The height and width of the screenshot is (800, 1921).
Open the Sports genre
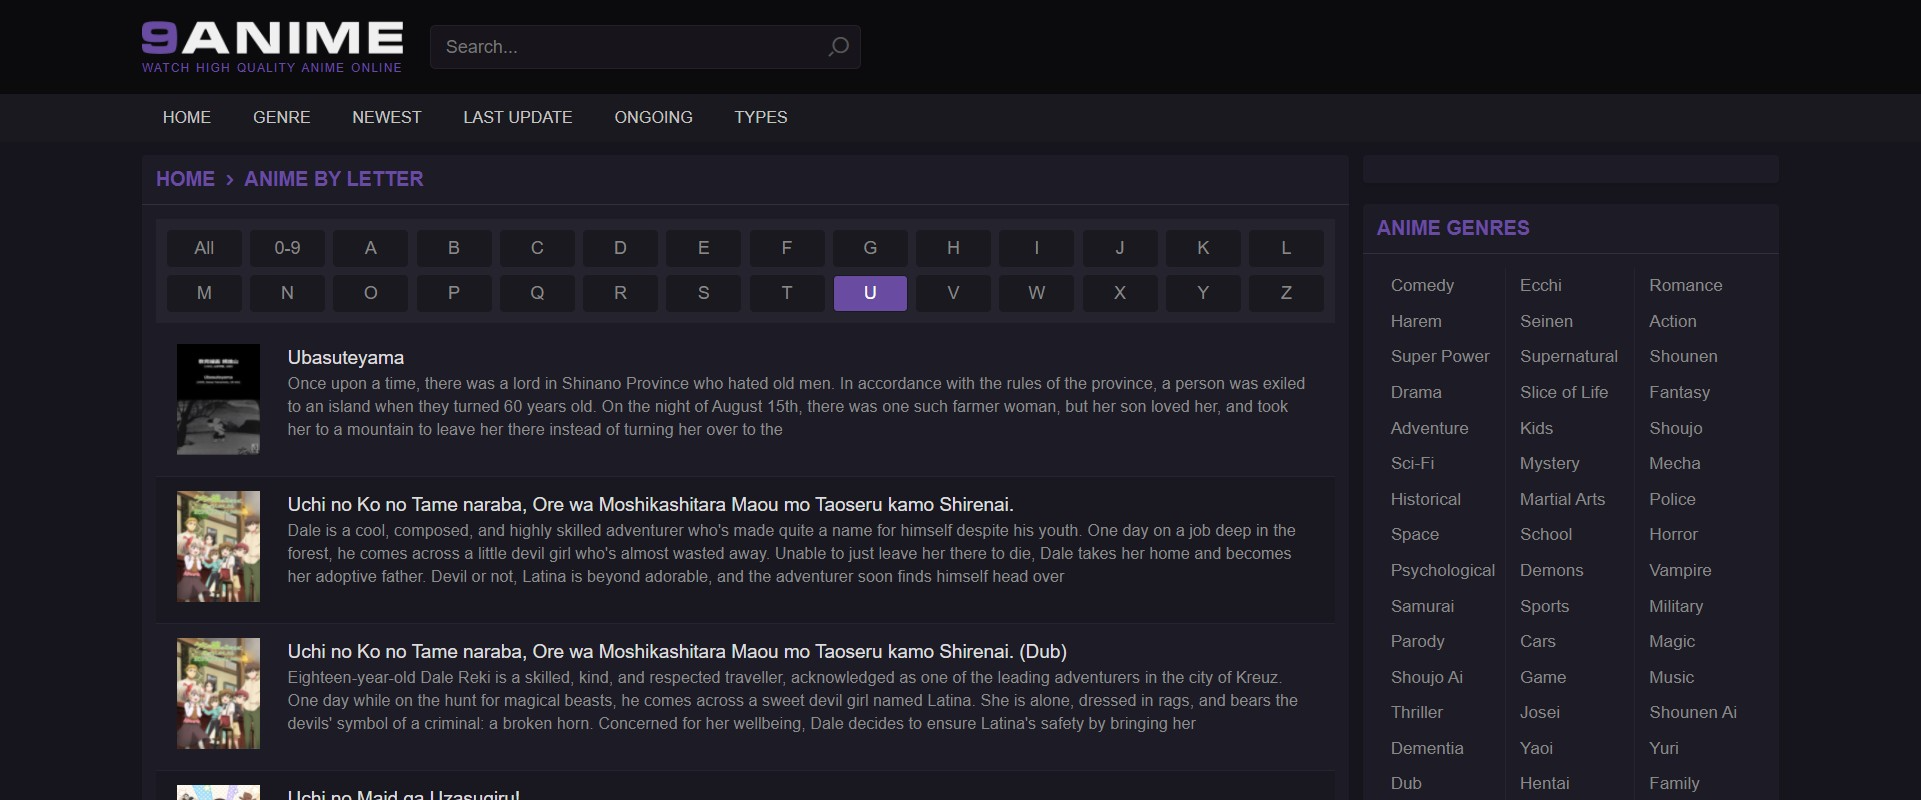(x=1545, y=606)
